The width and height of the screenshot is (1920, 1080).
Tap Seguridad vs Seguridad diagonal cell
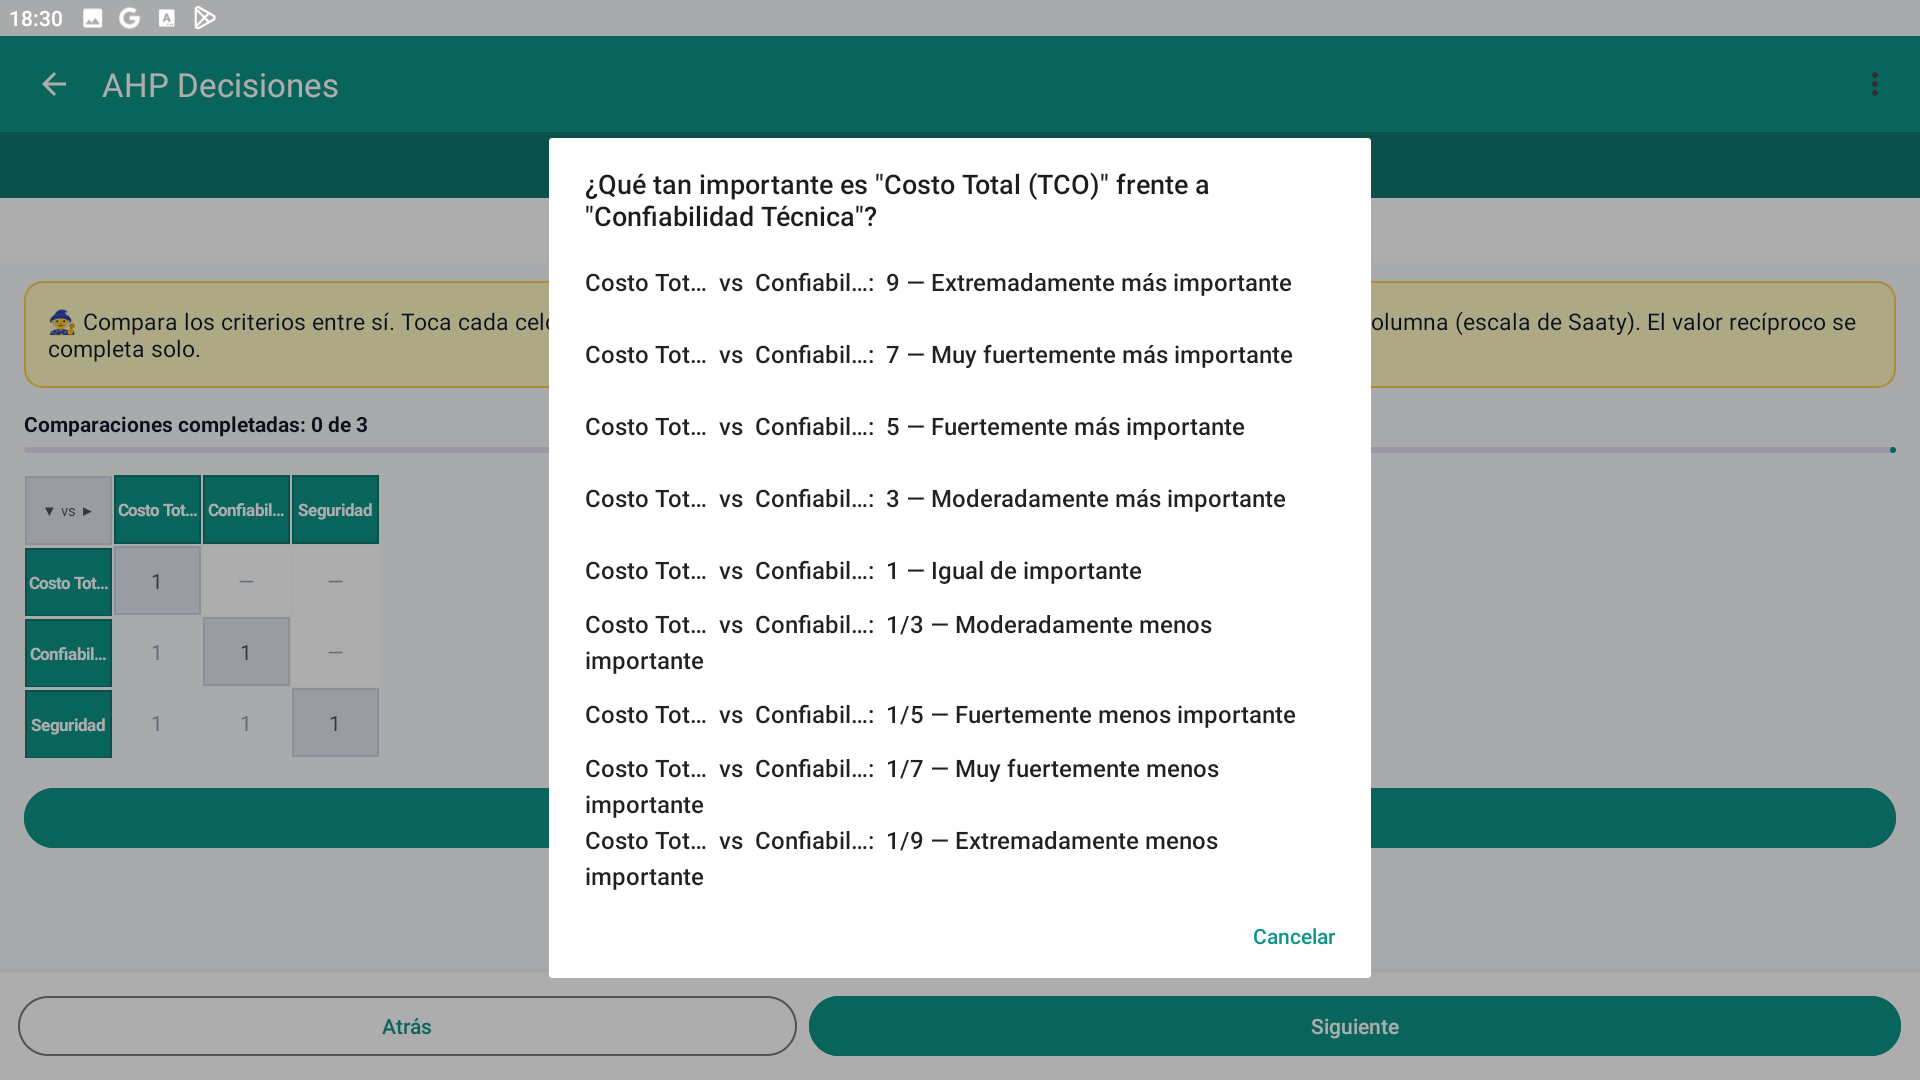point(335,723)
